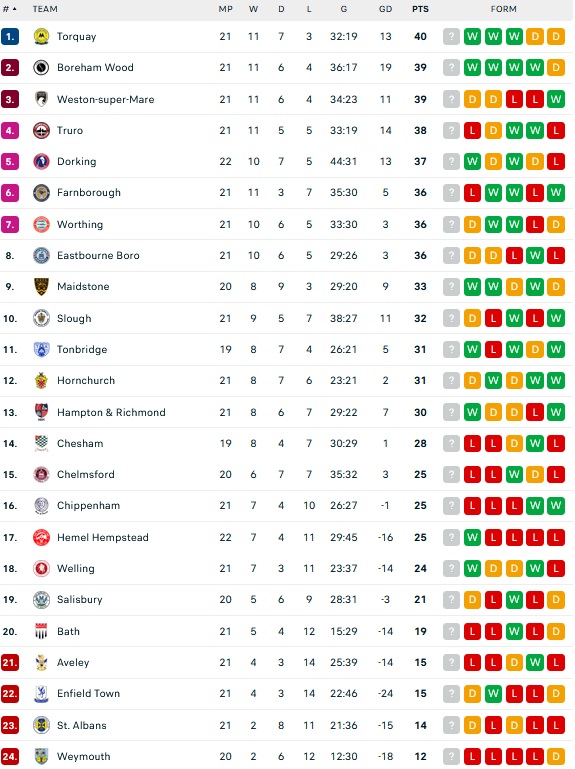Open Hemel Hempstead red club logo
Screen dimensions: 575x769
click(41, 538)
